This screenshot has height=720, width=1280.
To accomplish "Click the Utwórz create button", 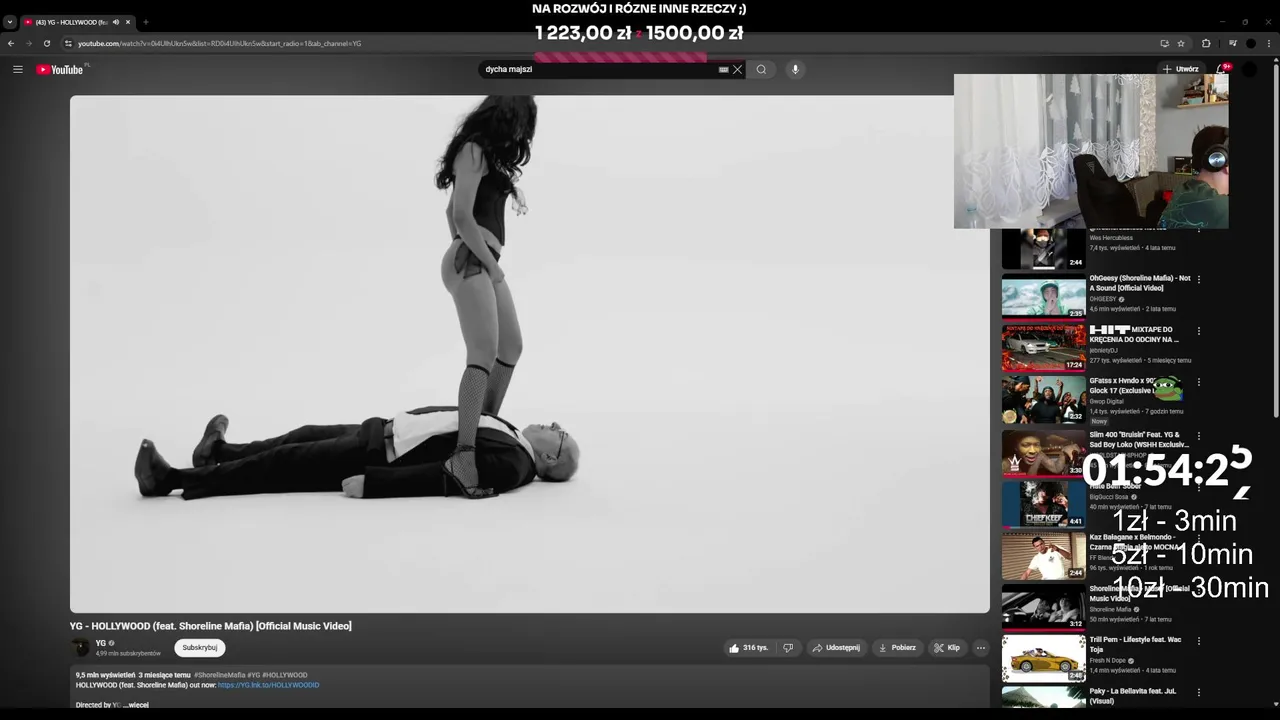I will [x=1180, y=69].
